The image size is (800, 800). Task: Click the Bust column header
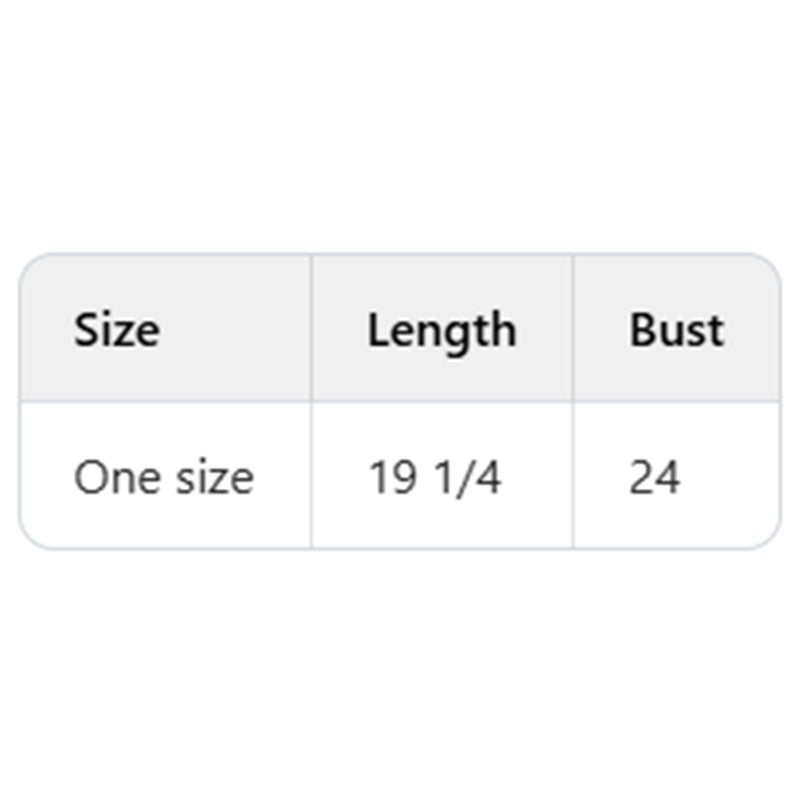click(x=676, y=330)
